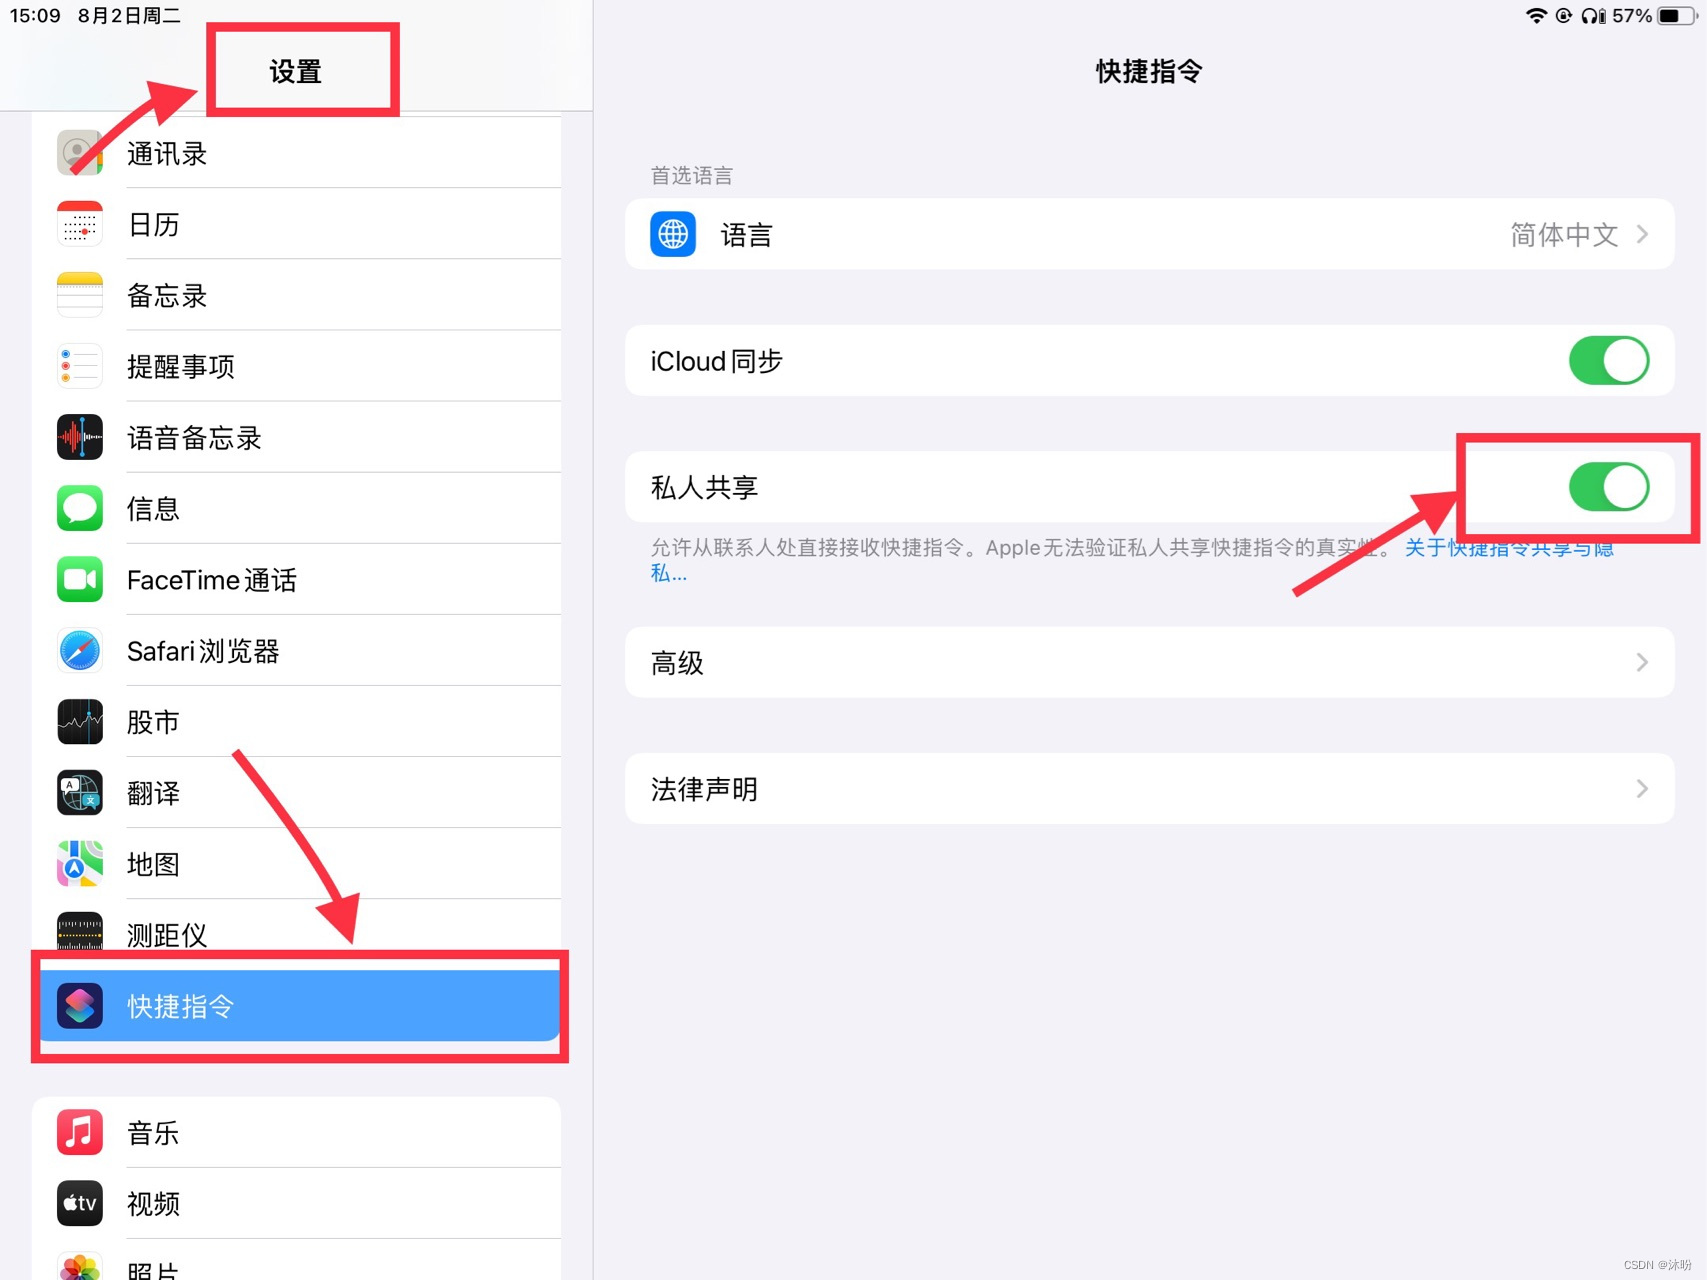This screenshot has width=1707, height=1280.
Task: Tap the headphones status icon
Action: coord(1593,16)
